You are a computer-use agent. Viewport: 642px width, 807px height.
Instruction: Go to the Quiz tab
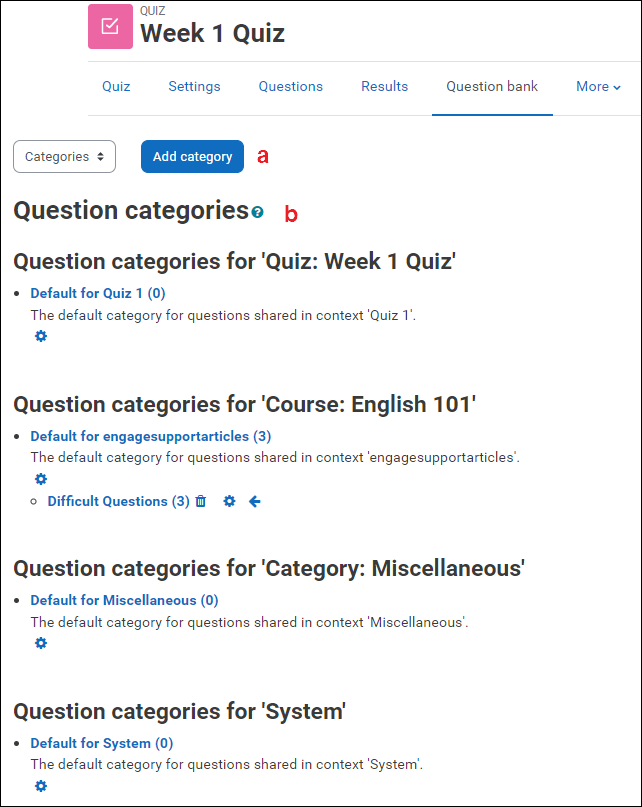[x=115, y=87]
